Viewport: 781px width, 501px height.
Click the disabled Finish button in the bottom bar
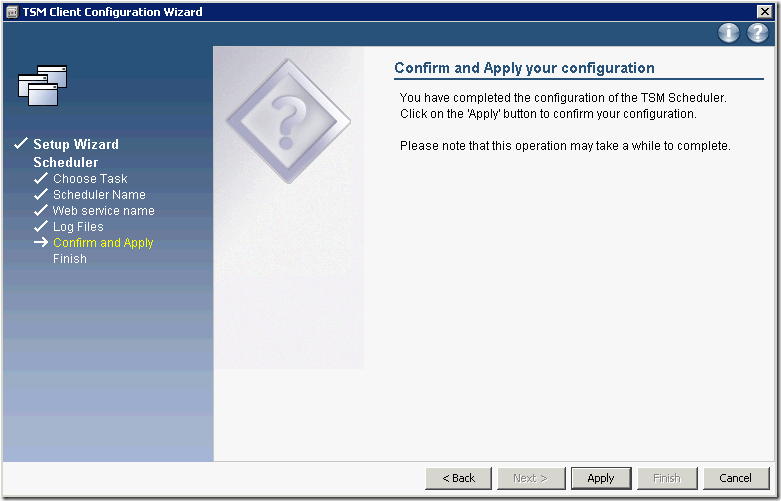coord(666,478)
